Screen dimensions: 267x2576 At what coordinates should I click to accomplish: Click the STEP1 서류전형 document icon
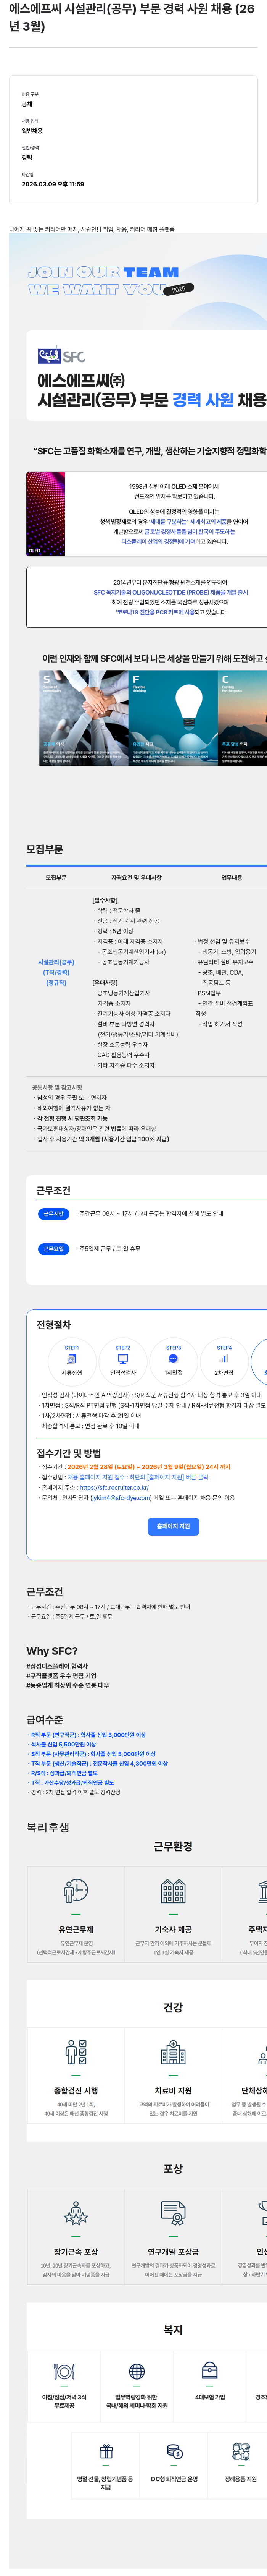(x=72, y=1359)
